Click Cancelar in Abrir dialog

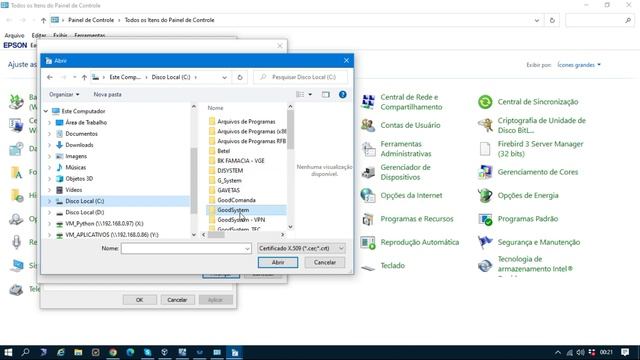point(325,262)
